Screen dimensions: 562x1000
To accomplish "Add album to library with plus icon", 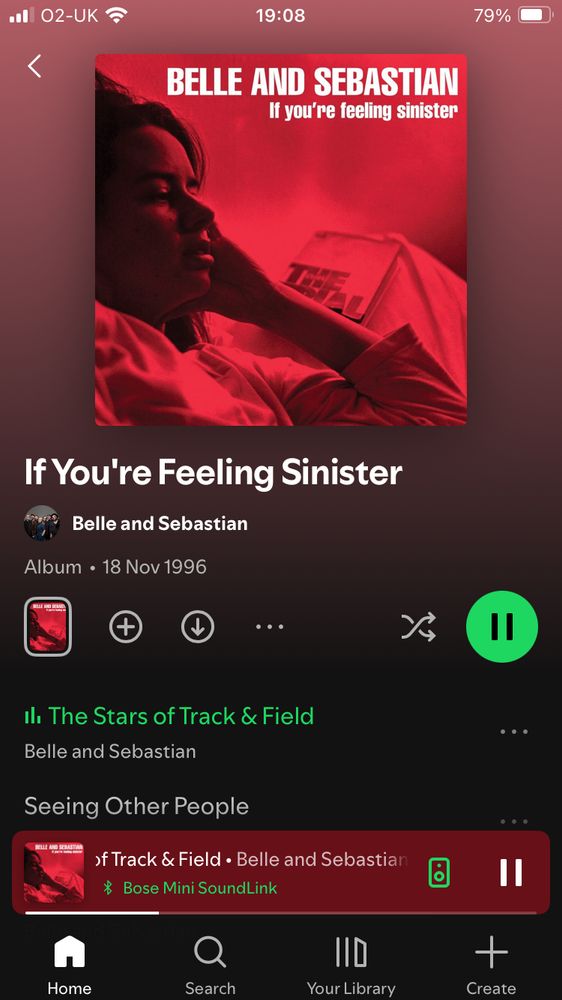I will pos(126,628).
